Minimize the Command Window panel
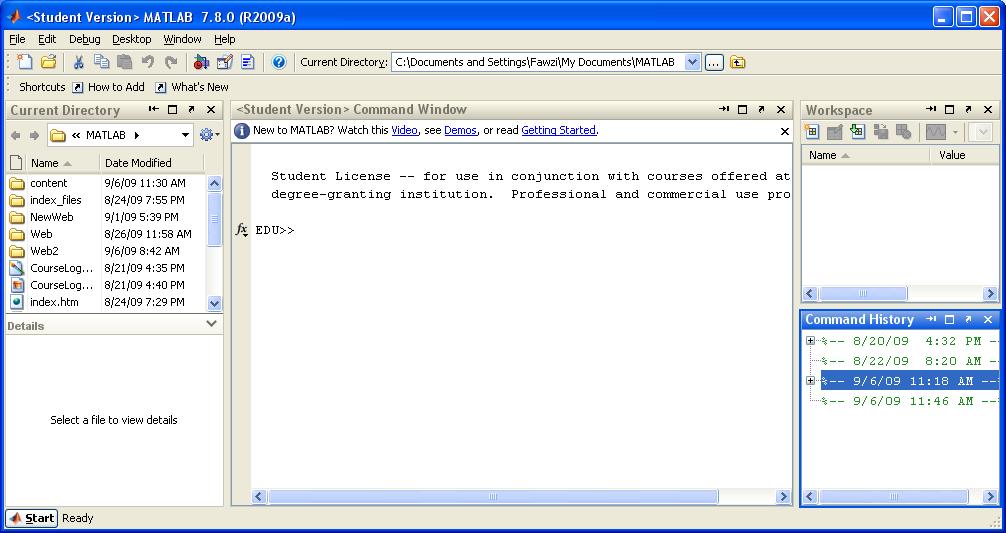Image resolution: width=1006 pixels, height=533 pixels. (724, 110)
